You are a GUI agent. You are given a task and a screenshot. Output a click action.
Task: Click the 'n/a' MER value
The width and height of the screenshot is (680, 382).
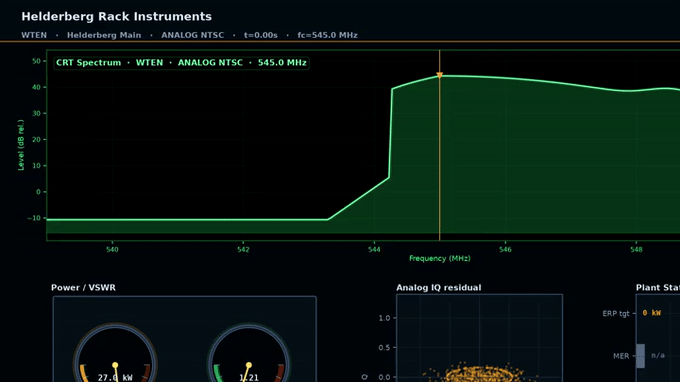click(658, 356)
